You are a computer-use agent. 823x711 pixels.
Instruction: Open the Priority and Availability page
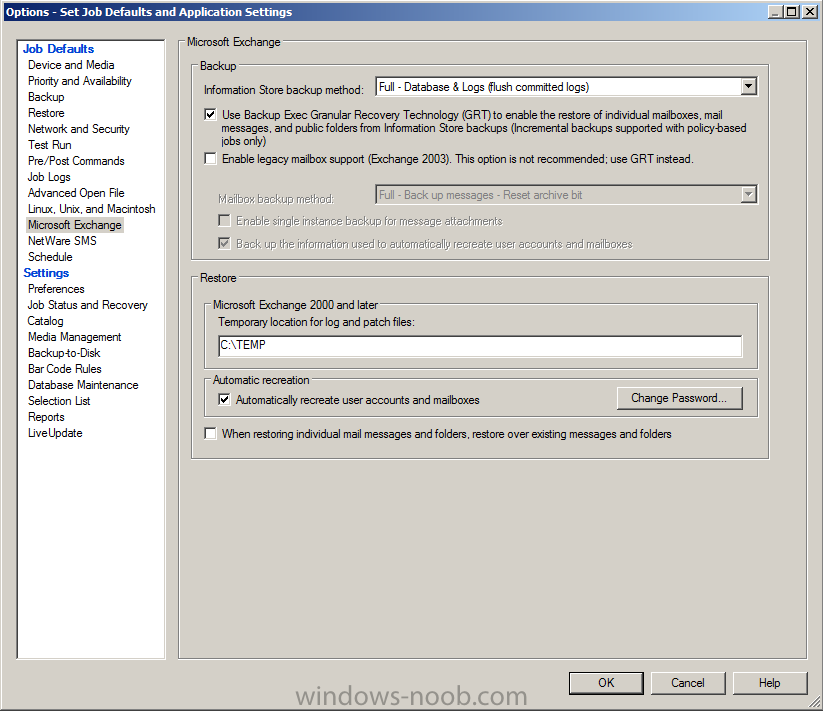click(80, 81)
